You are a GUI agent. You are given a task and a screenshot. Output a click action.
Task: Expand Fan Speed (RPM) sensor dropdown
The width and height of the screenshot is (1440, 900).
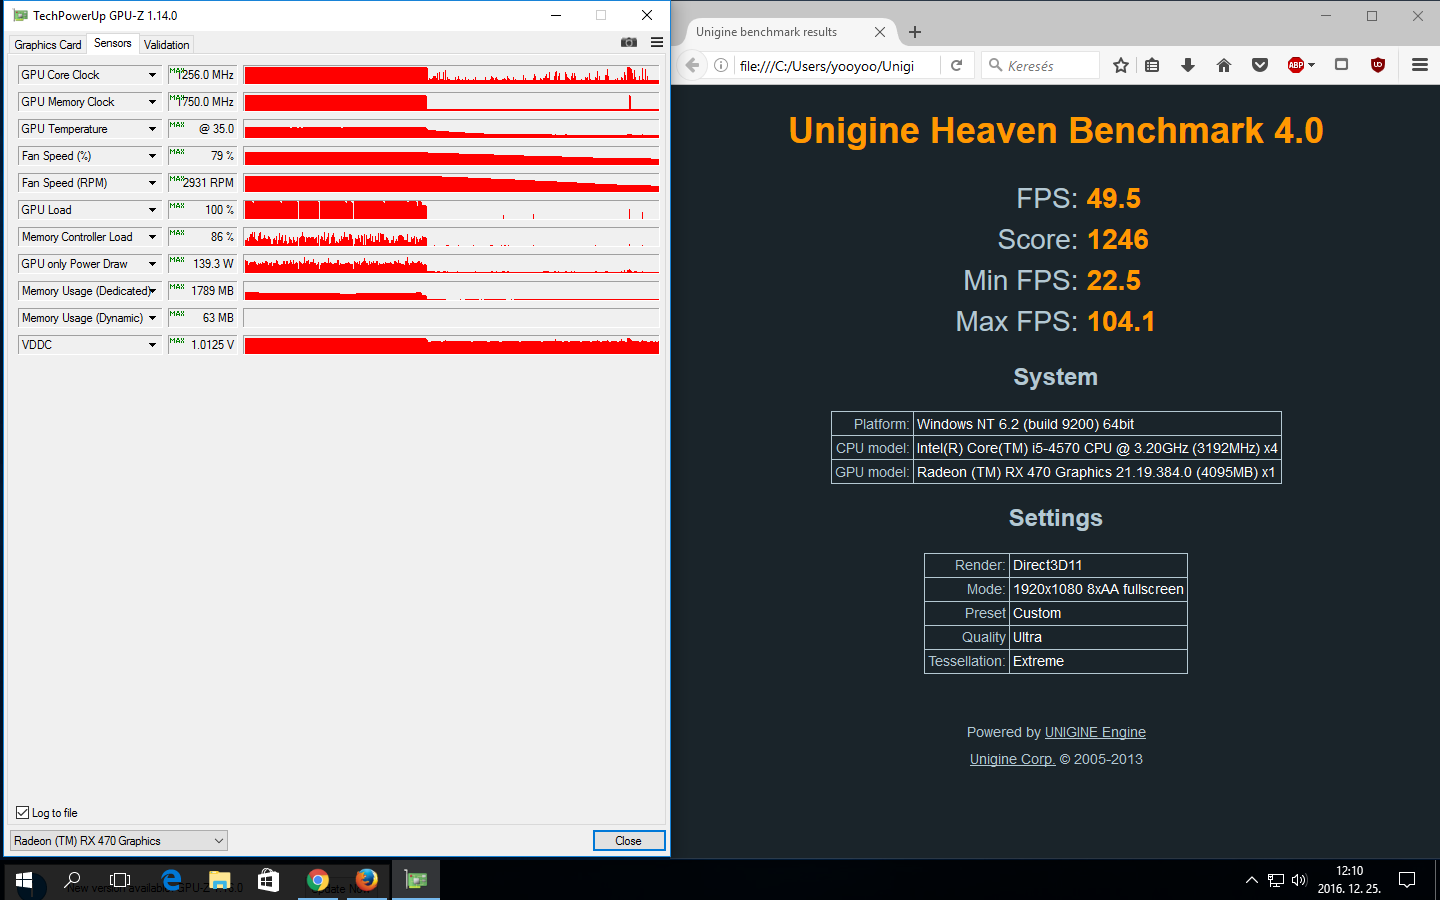(152, 183)
